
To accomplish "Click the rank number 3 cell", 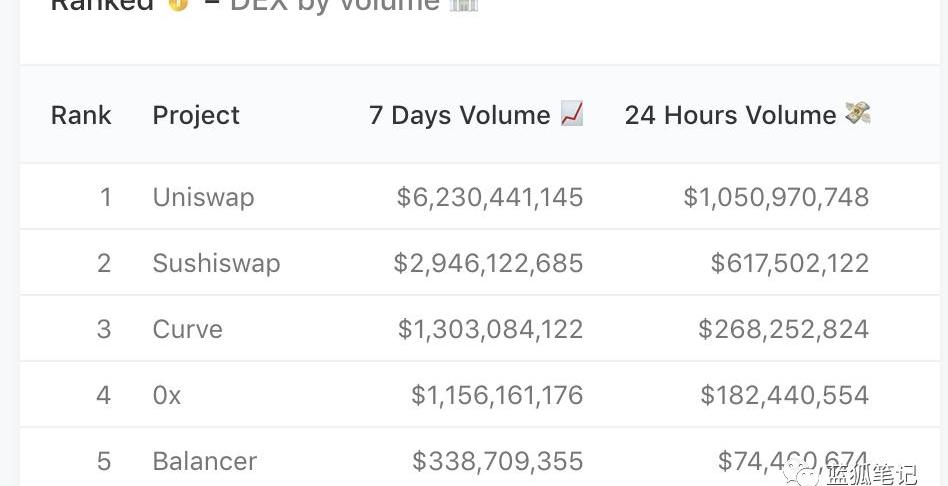I will (x=103, y=329).
